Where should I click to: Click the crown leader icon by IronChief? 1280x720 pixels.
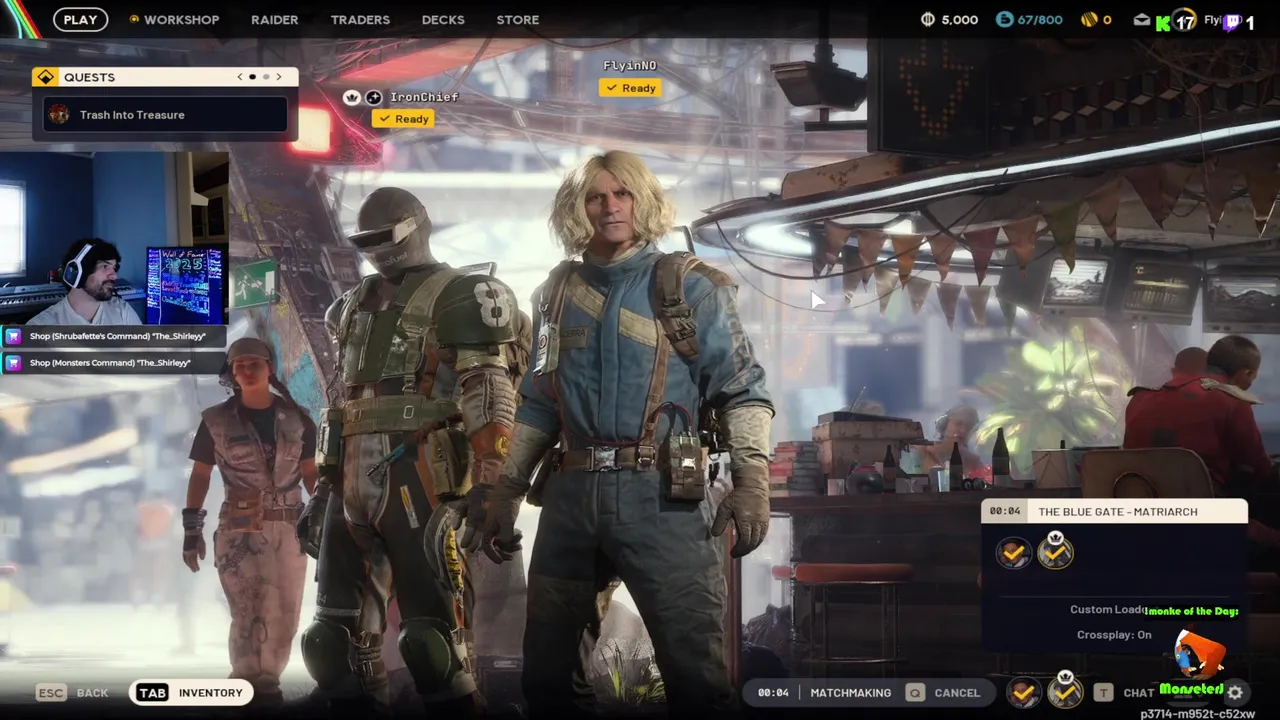pyautogui.click(x=351, y=97)
